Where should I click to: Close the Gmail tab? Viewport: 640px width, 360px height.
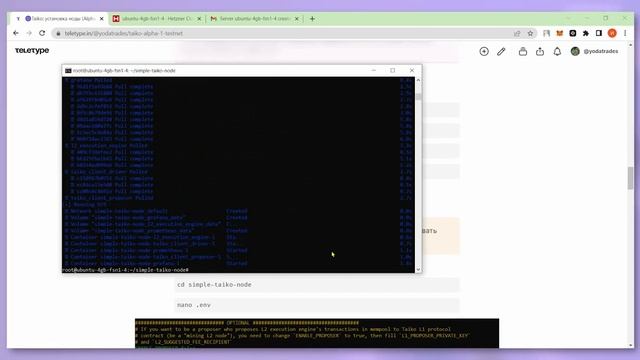[297, 19]
